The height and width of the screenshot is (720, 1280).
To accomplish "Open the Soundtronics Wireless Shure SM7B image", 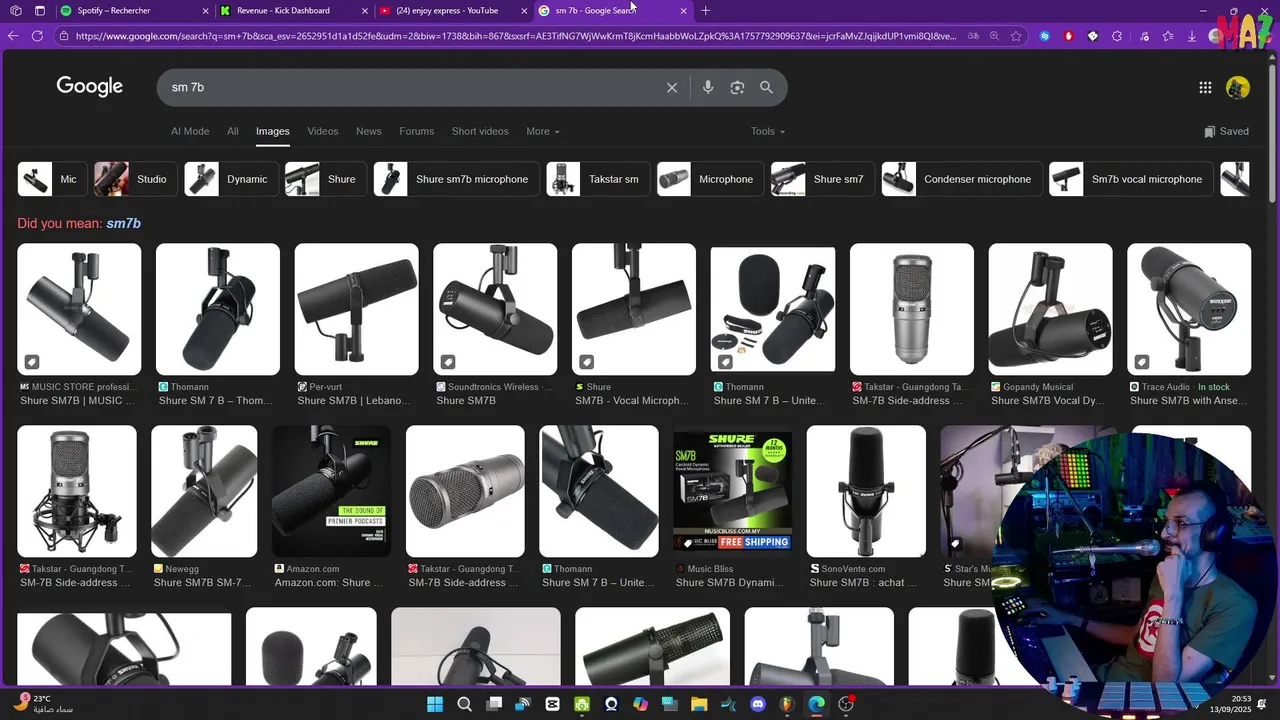I will pos(495,309).
